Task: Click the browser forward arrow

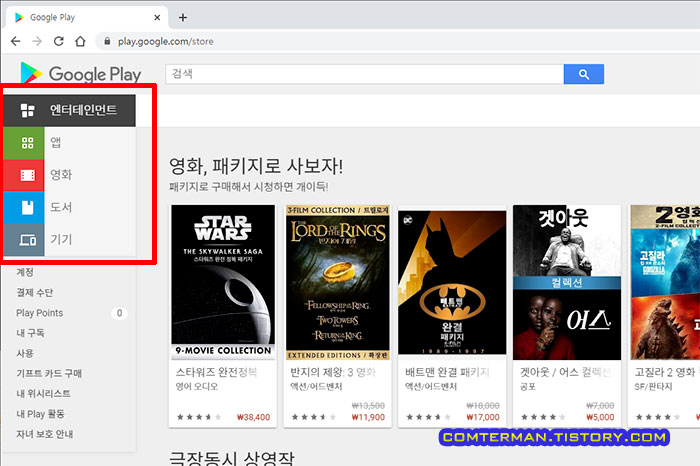Action: coord(37,42)
